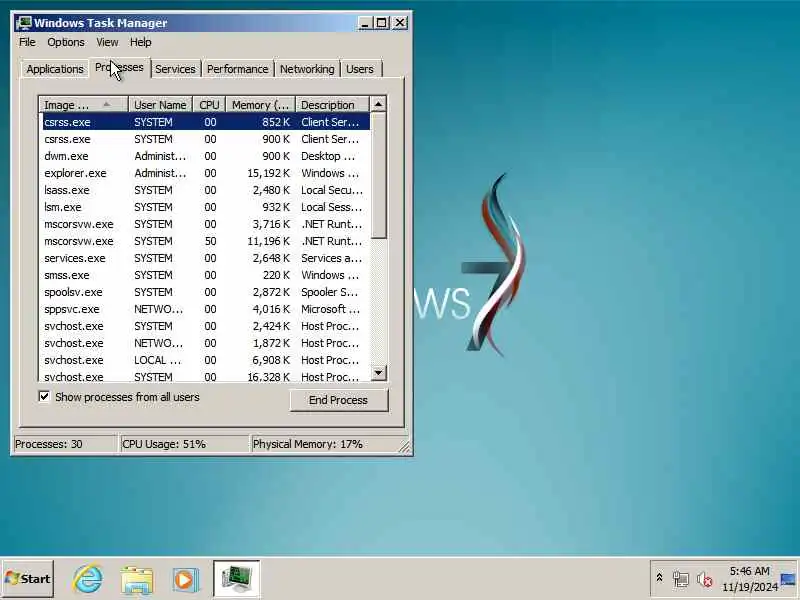
Task: Click the network status tray icon
Action: [x=681, y=579]
